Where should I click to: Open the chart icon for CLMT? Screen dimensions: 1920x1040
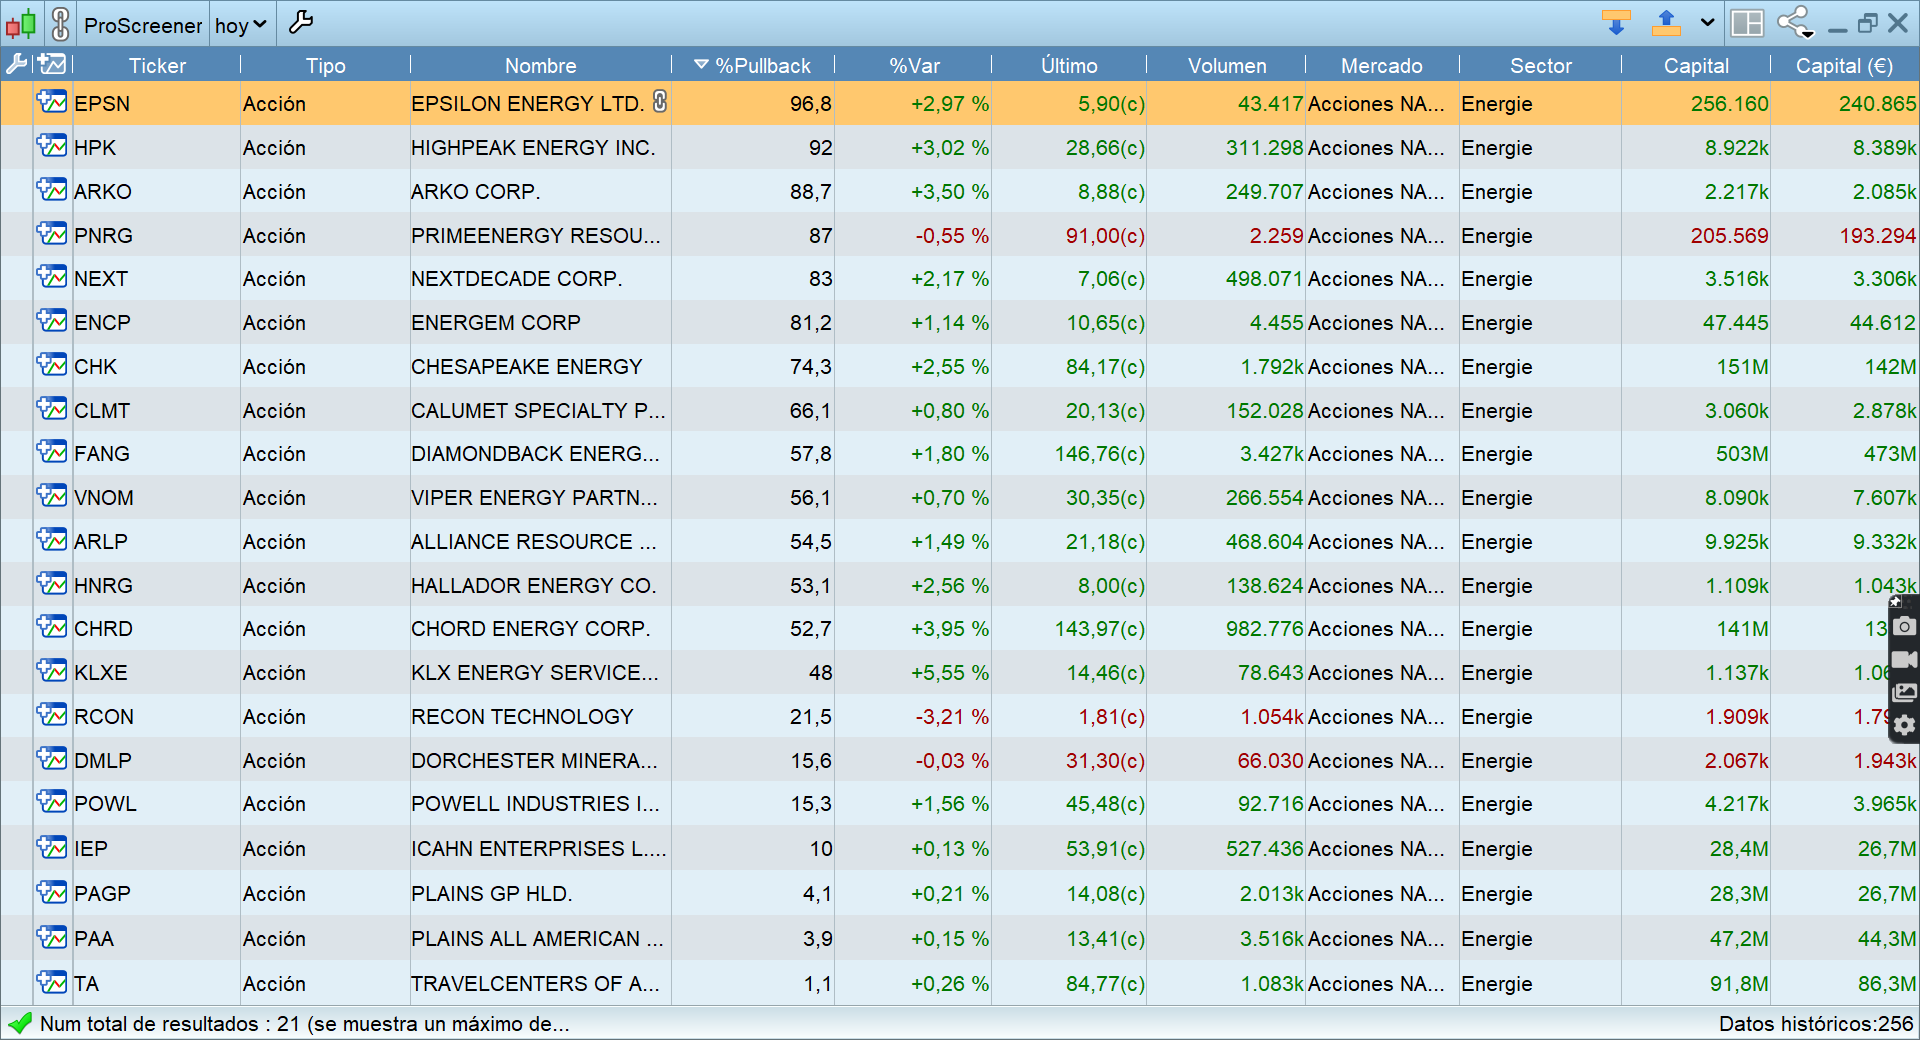click(52, 409)
